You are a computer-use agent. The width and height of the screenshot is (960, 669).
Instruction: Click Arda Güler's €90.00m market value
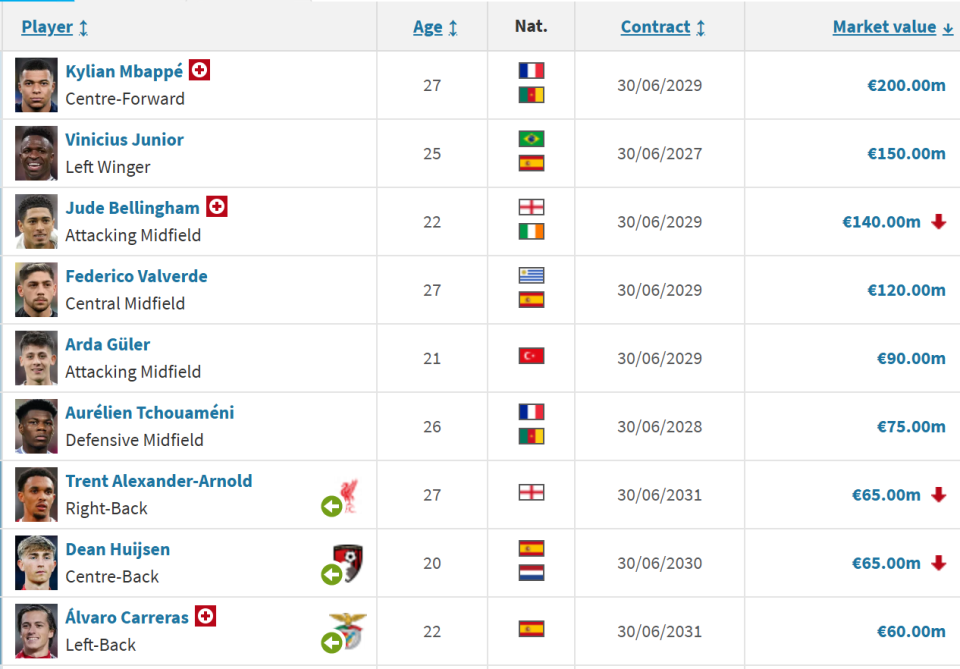pos(910,358)
